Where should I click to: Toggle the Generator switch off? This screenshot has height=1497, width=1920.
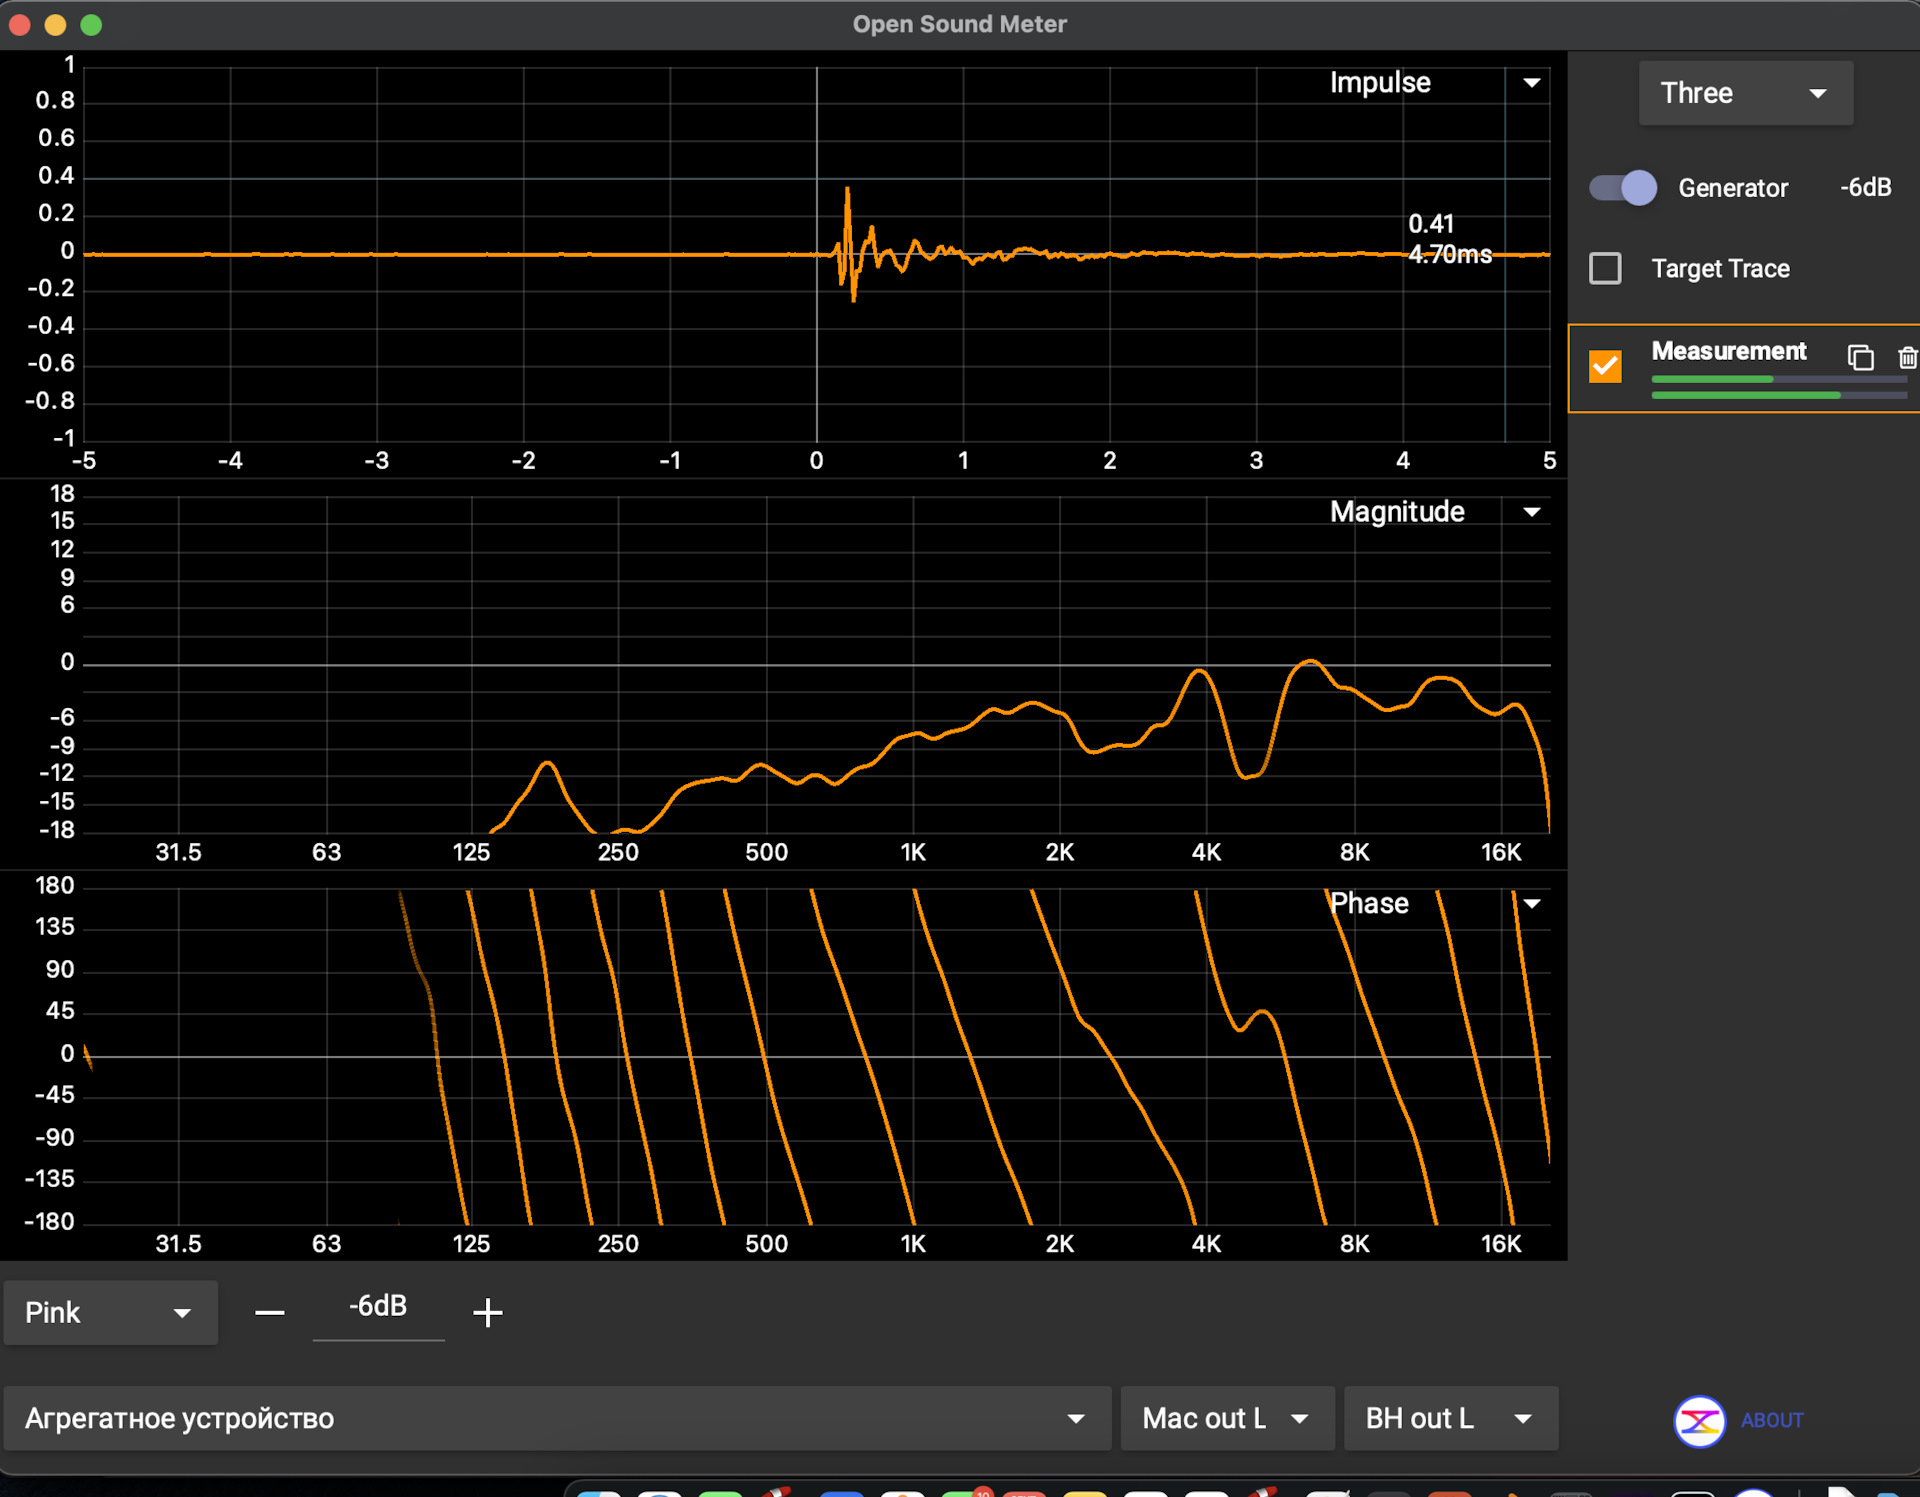point(1622,188)
